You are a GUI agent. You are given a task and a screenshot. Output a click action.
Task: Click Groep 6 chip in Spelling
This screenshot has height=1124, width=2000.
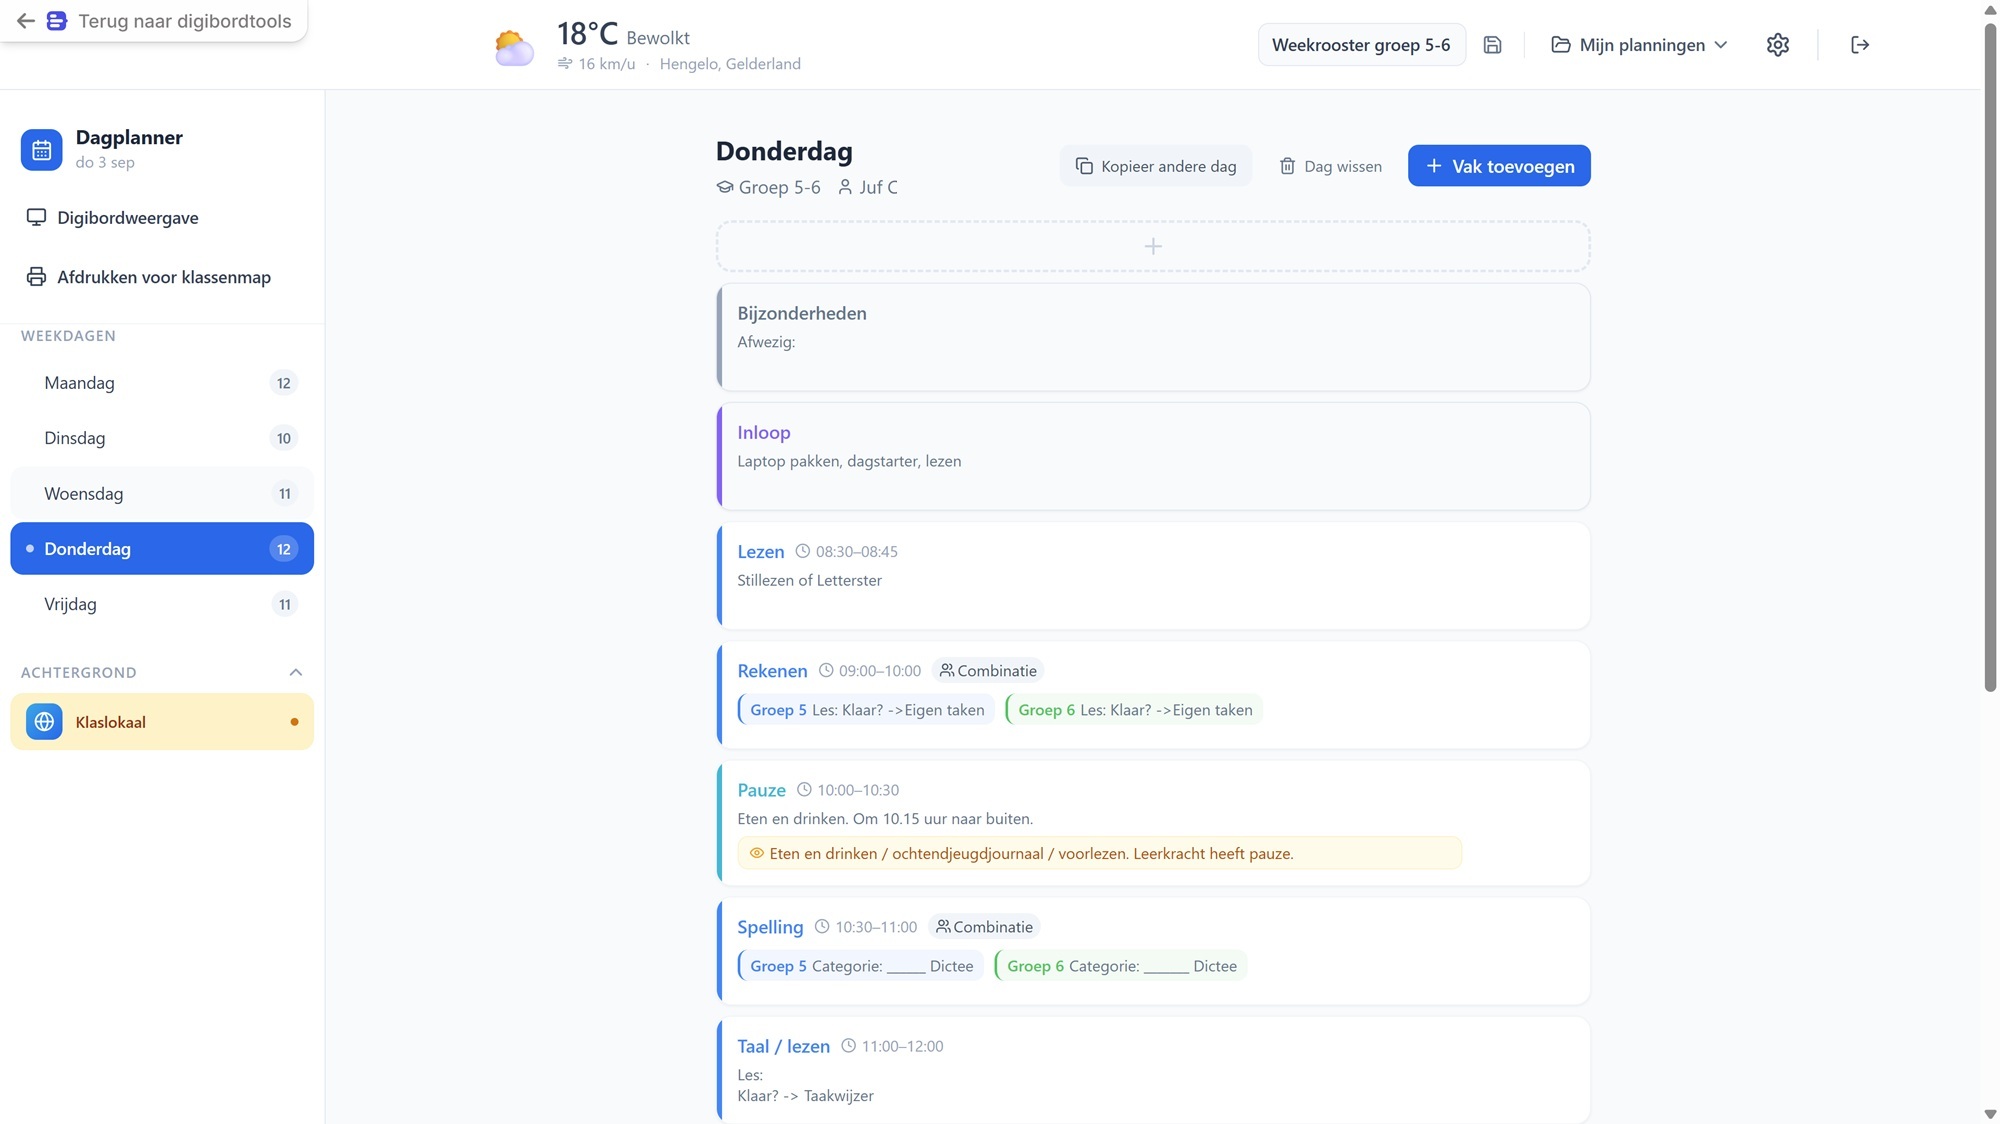[x=1121, y=966]
